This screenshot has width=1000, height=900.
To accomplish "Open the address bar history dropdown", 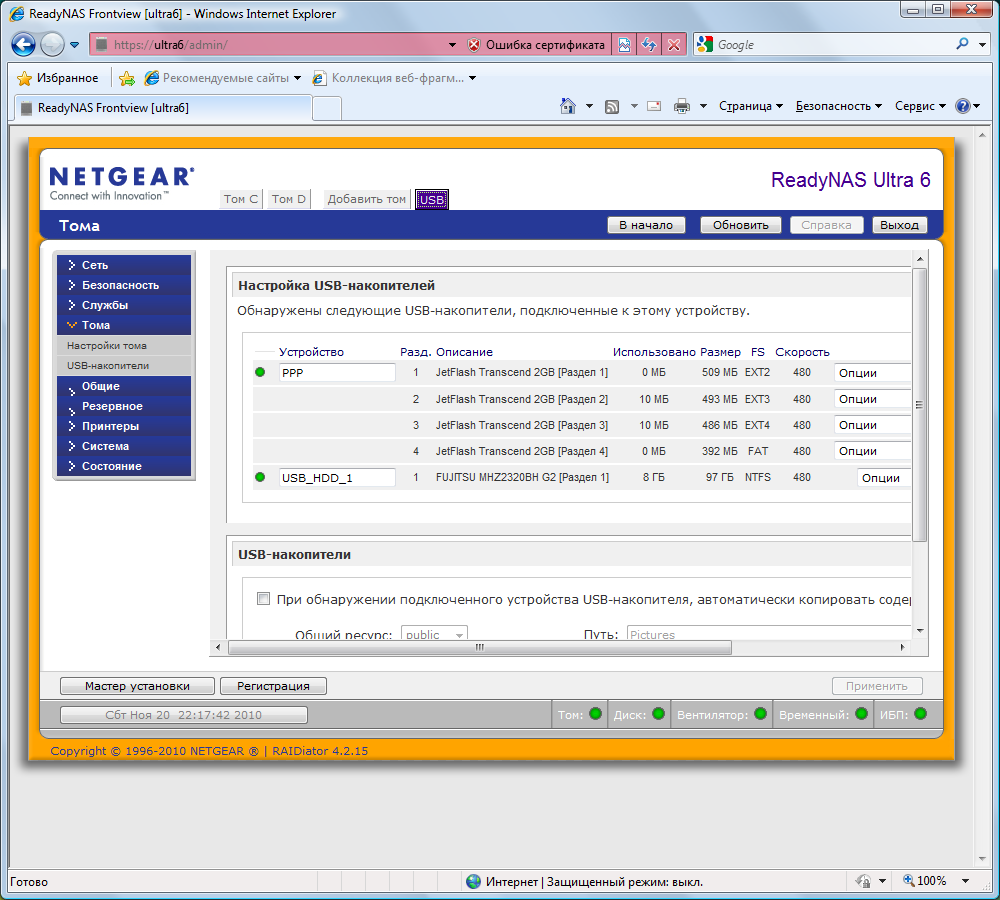I will click(452, 45).
